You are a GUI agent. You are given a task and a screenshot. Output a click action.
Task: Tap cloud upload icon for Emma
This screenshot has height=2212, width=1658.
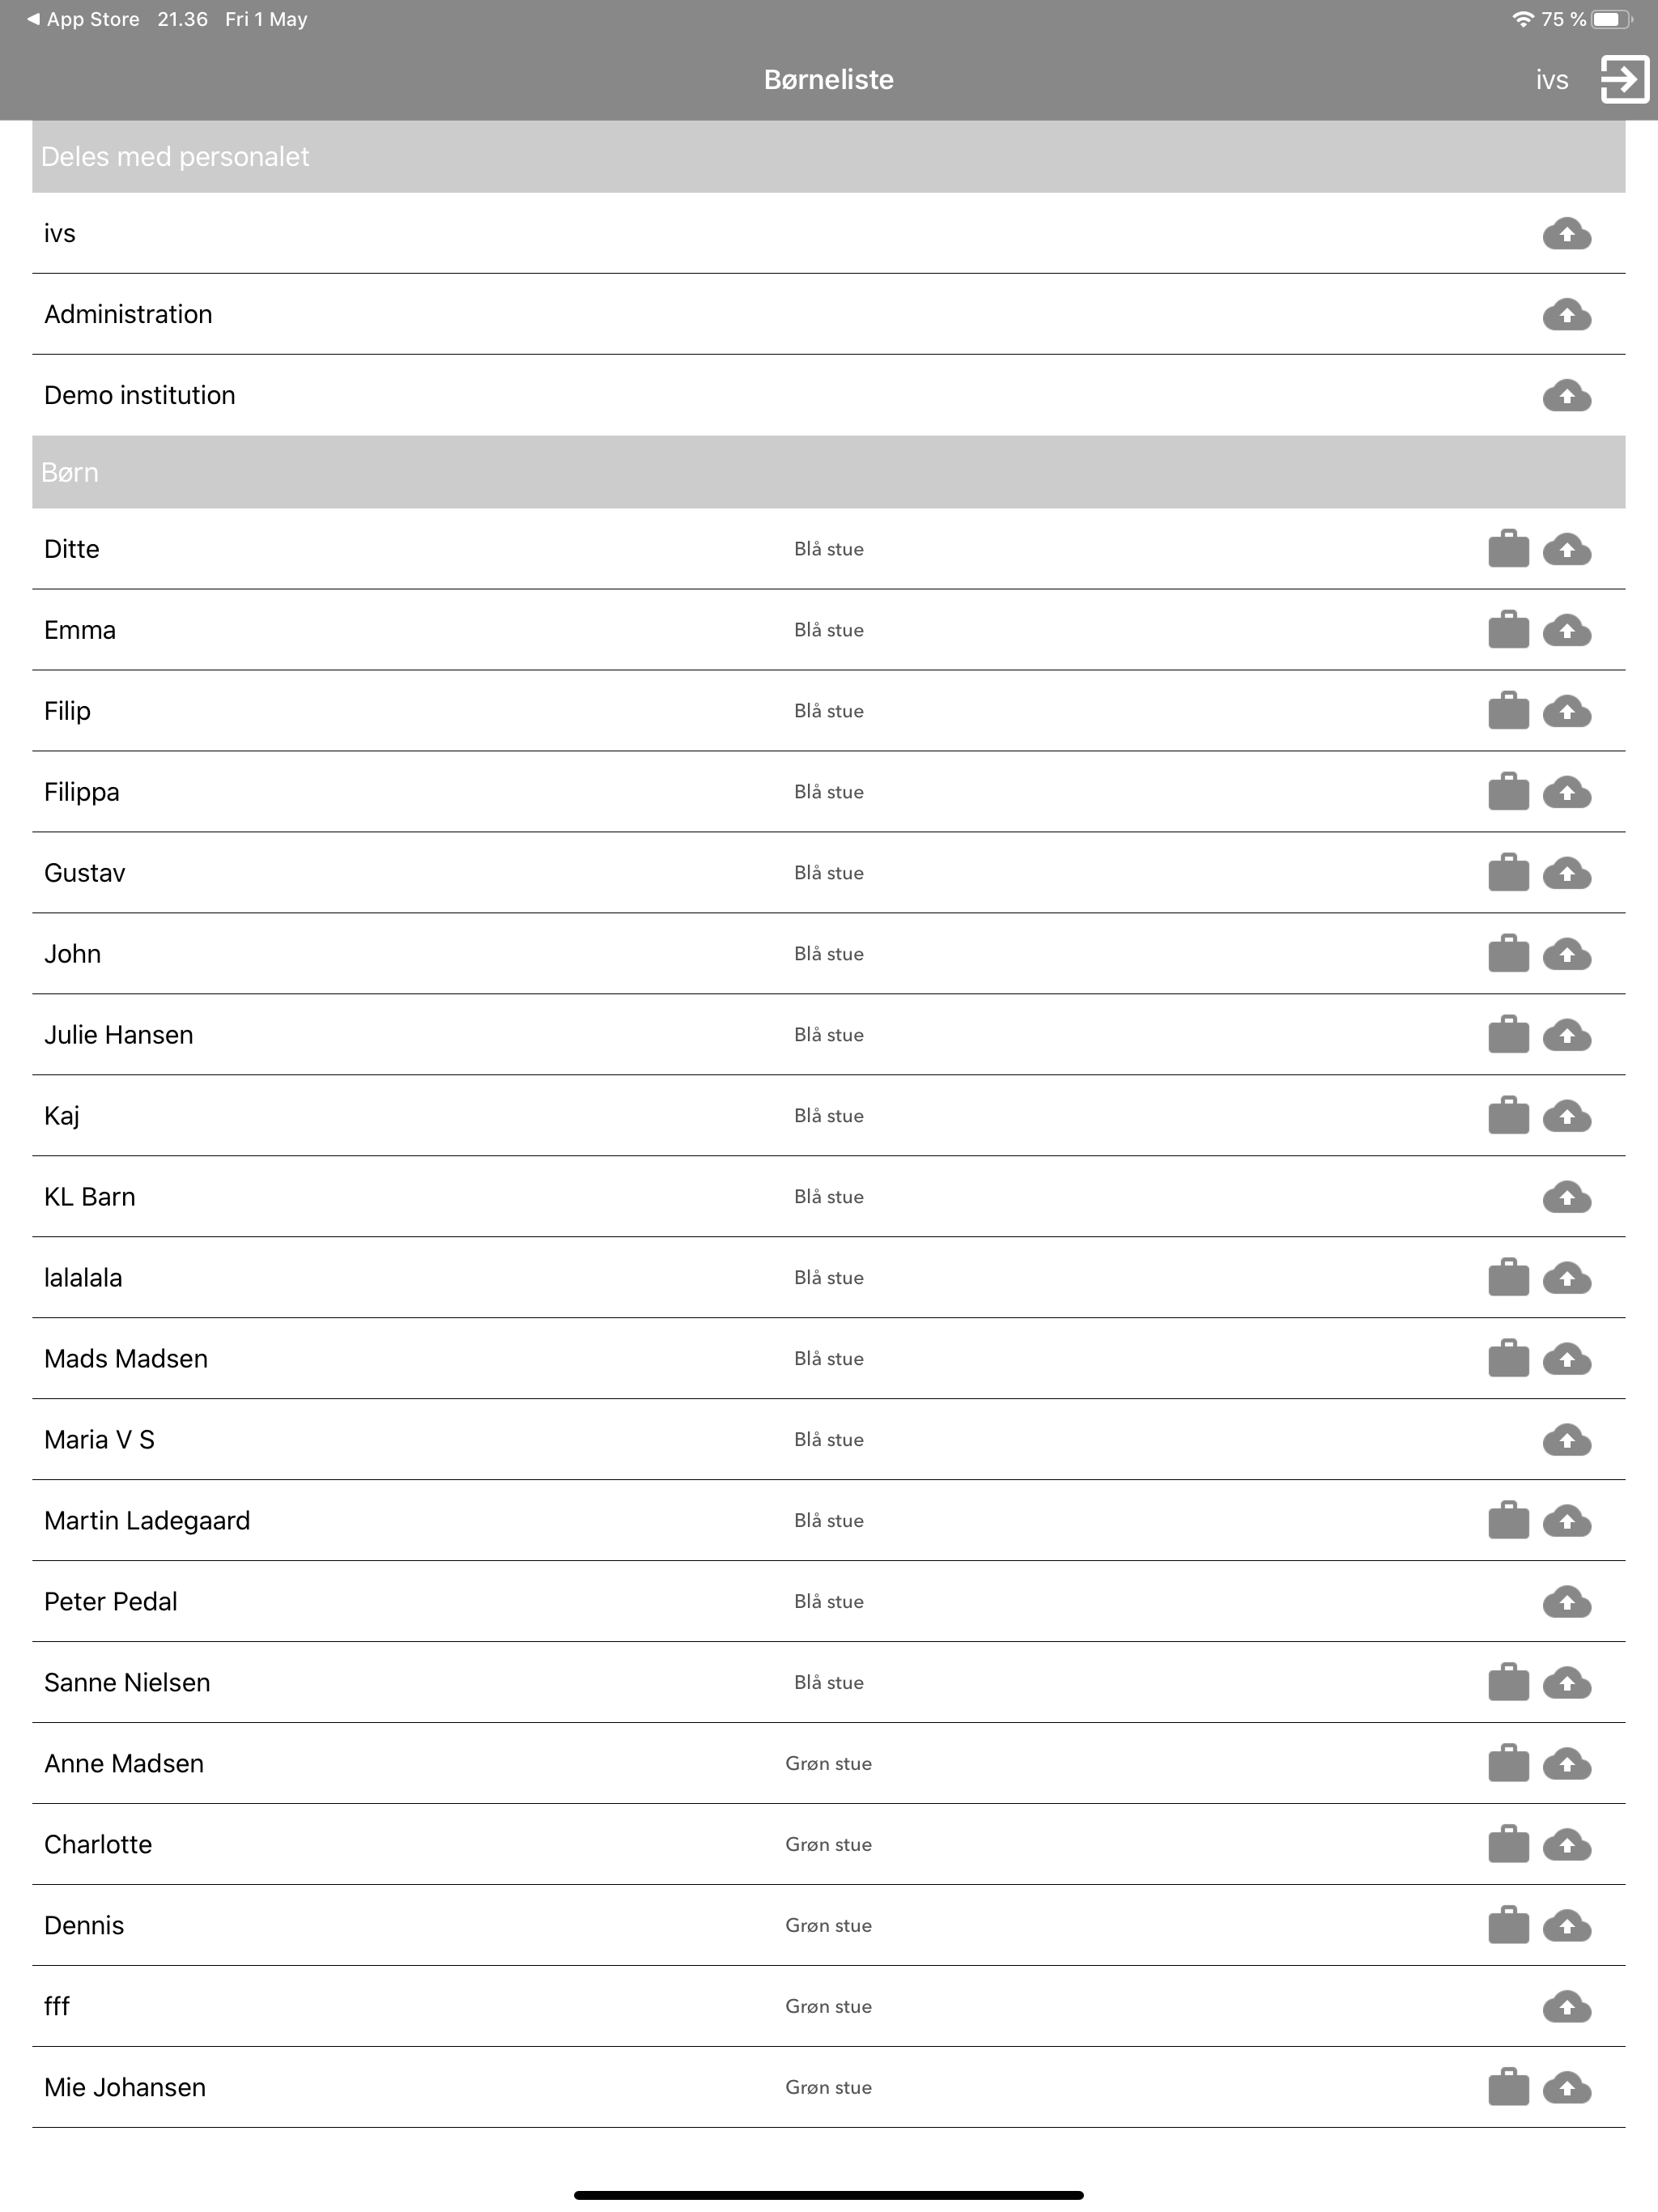pos(1567,631)
